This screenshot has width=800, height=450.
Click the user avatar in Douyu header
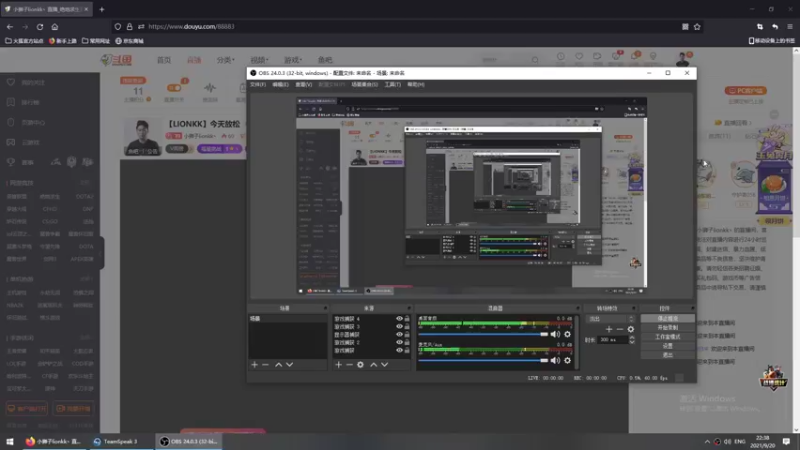tap(683, 59)
